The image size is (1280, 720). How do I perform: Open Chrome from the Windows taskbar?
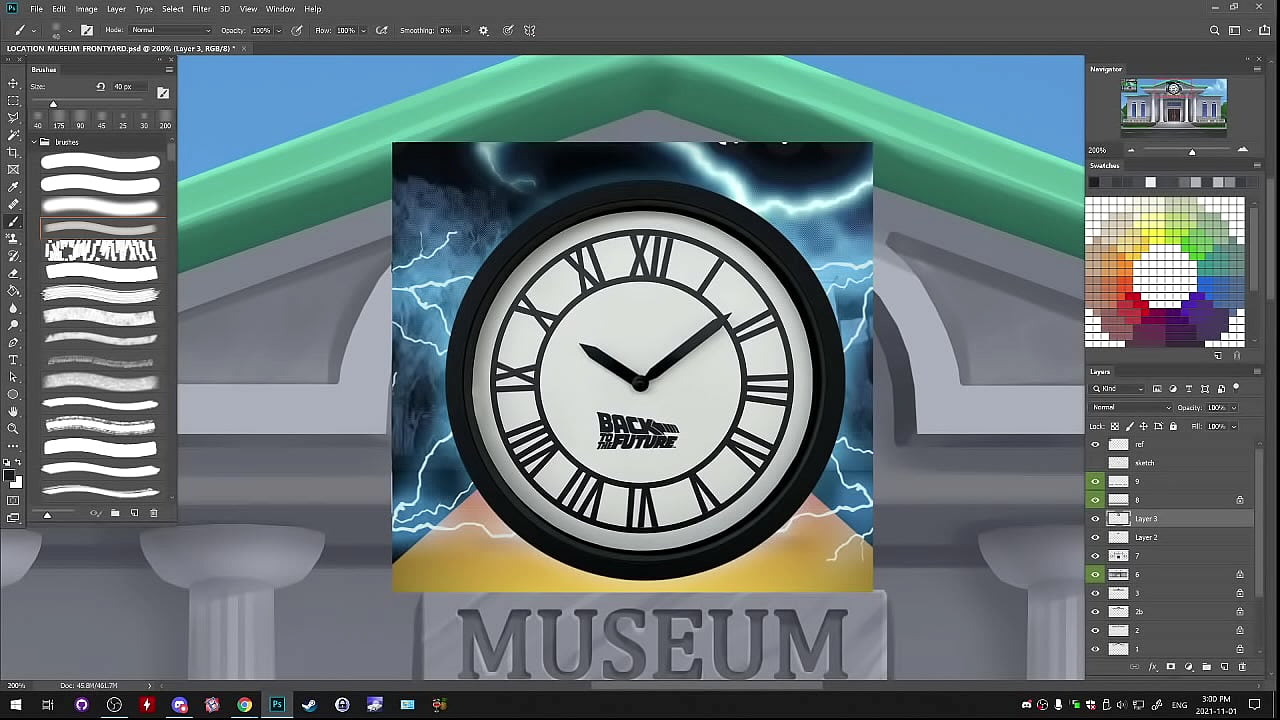click(244, 705)
